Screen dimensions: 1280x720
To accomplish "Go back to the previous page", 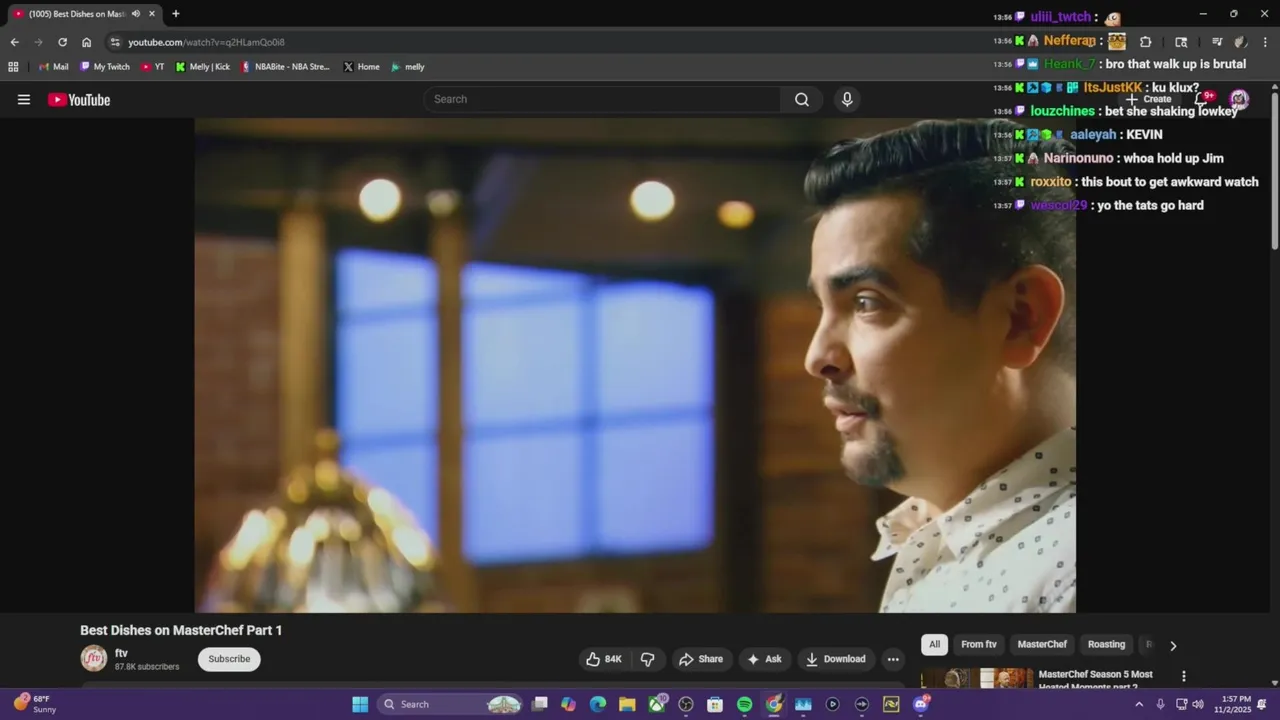I will 14,42.
